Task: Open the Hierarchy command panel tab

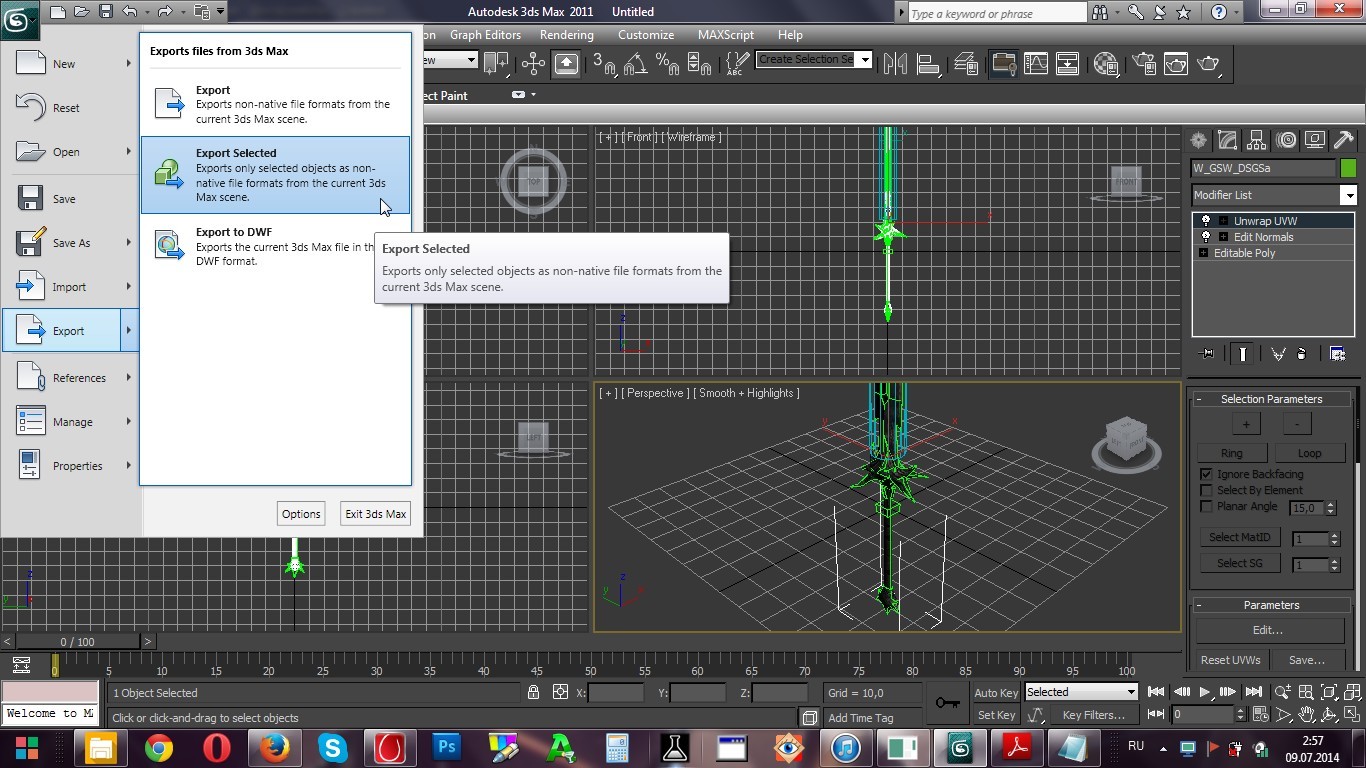Action: pyautogui.click(x=1257, y=140)
